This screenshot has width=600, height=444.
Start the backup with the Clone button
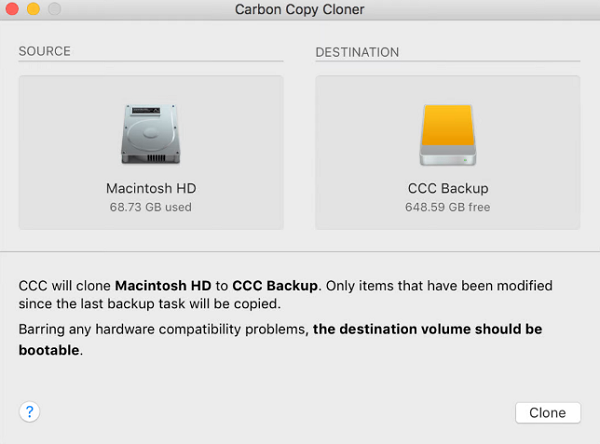tap(547, 412)
